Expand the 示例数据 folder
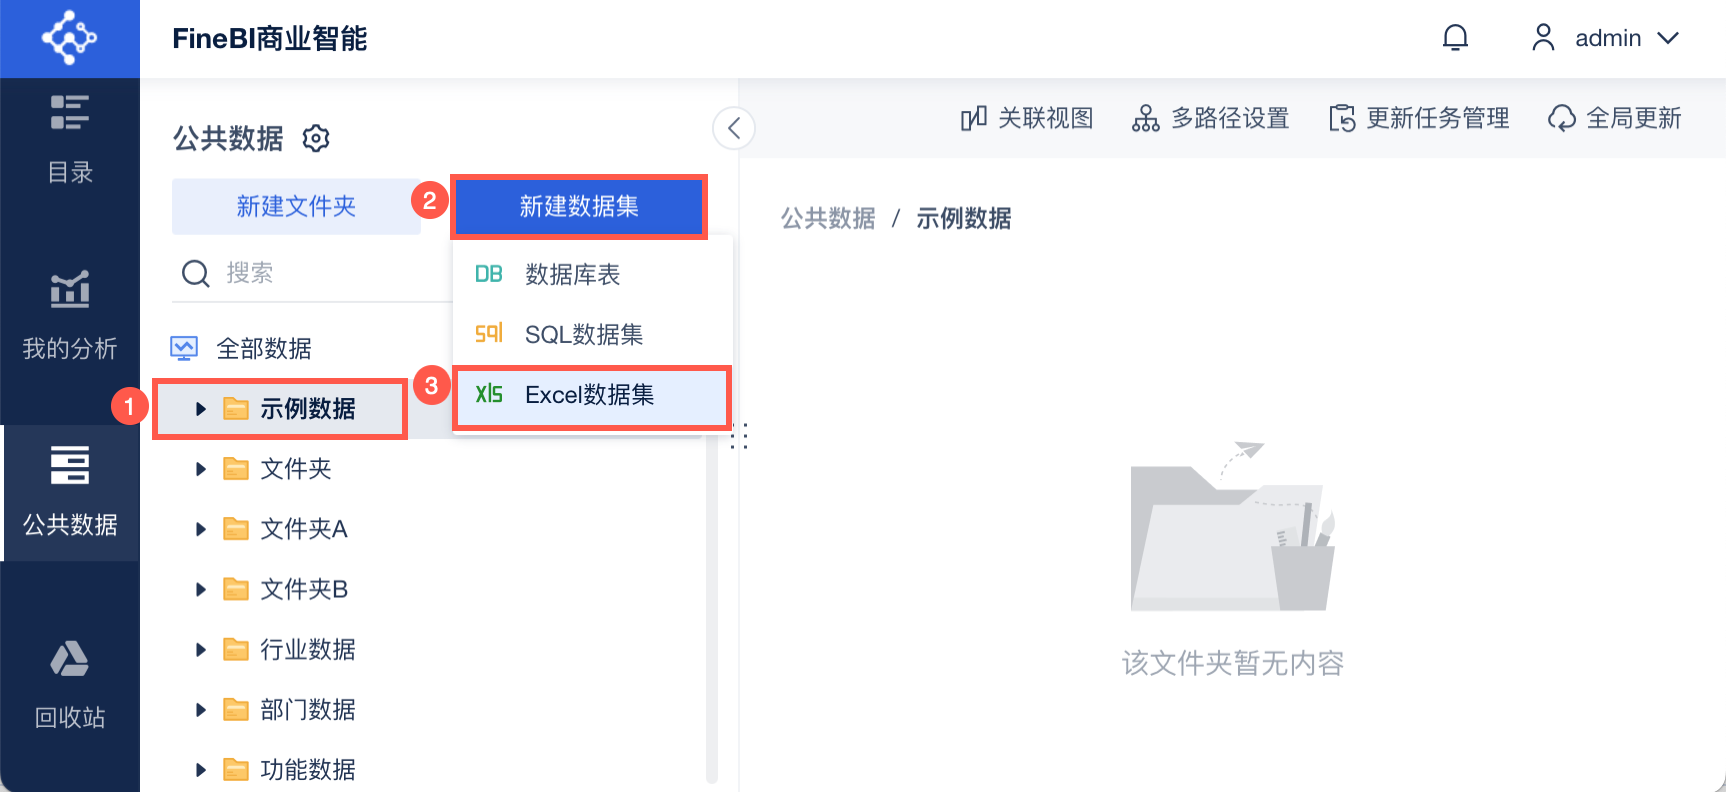 coord(201,409)
